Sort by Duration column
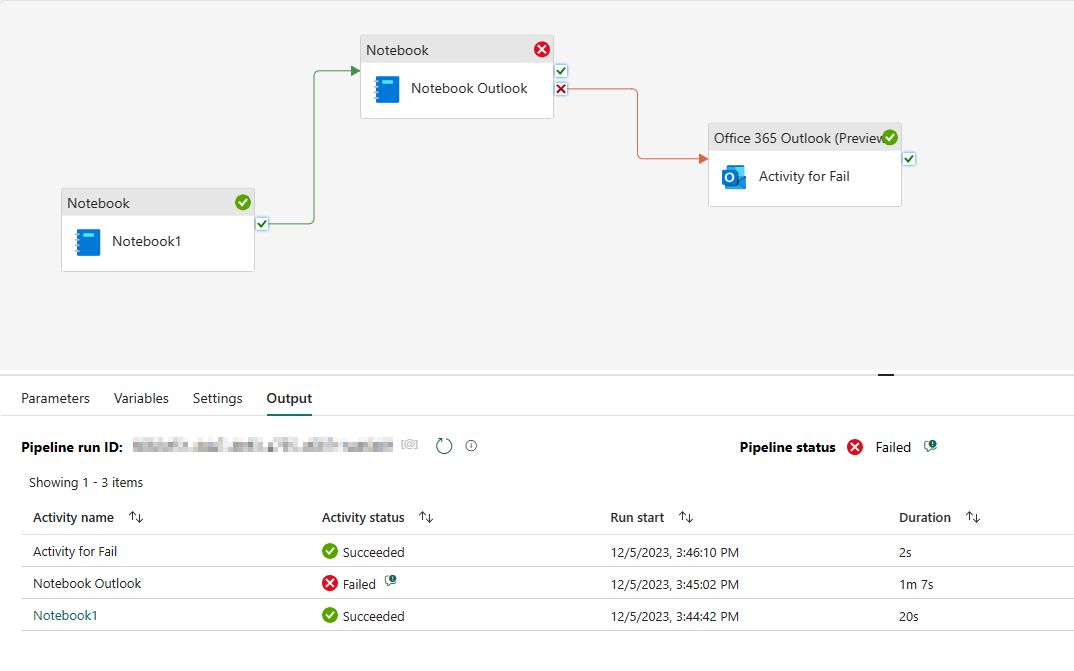 pos(973,517)
